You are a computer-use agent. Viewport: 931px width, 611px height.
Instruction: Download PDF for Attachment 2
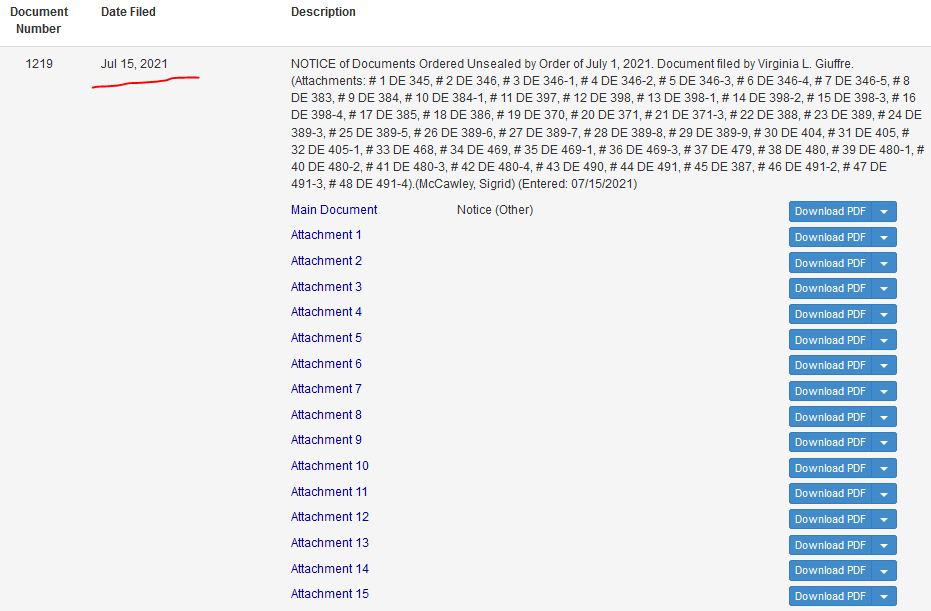(830, 263)
